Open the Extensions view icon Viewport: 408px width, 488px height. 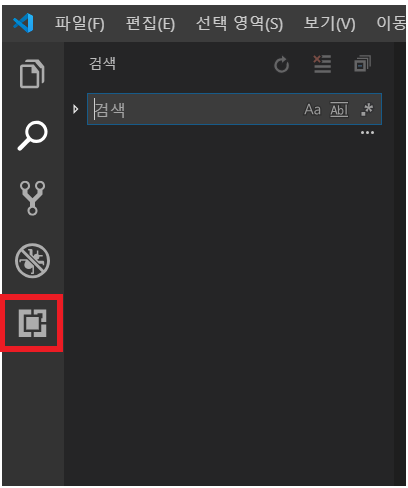coord(32,323)
